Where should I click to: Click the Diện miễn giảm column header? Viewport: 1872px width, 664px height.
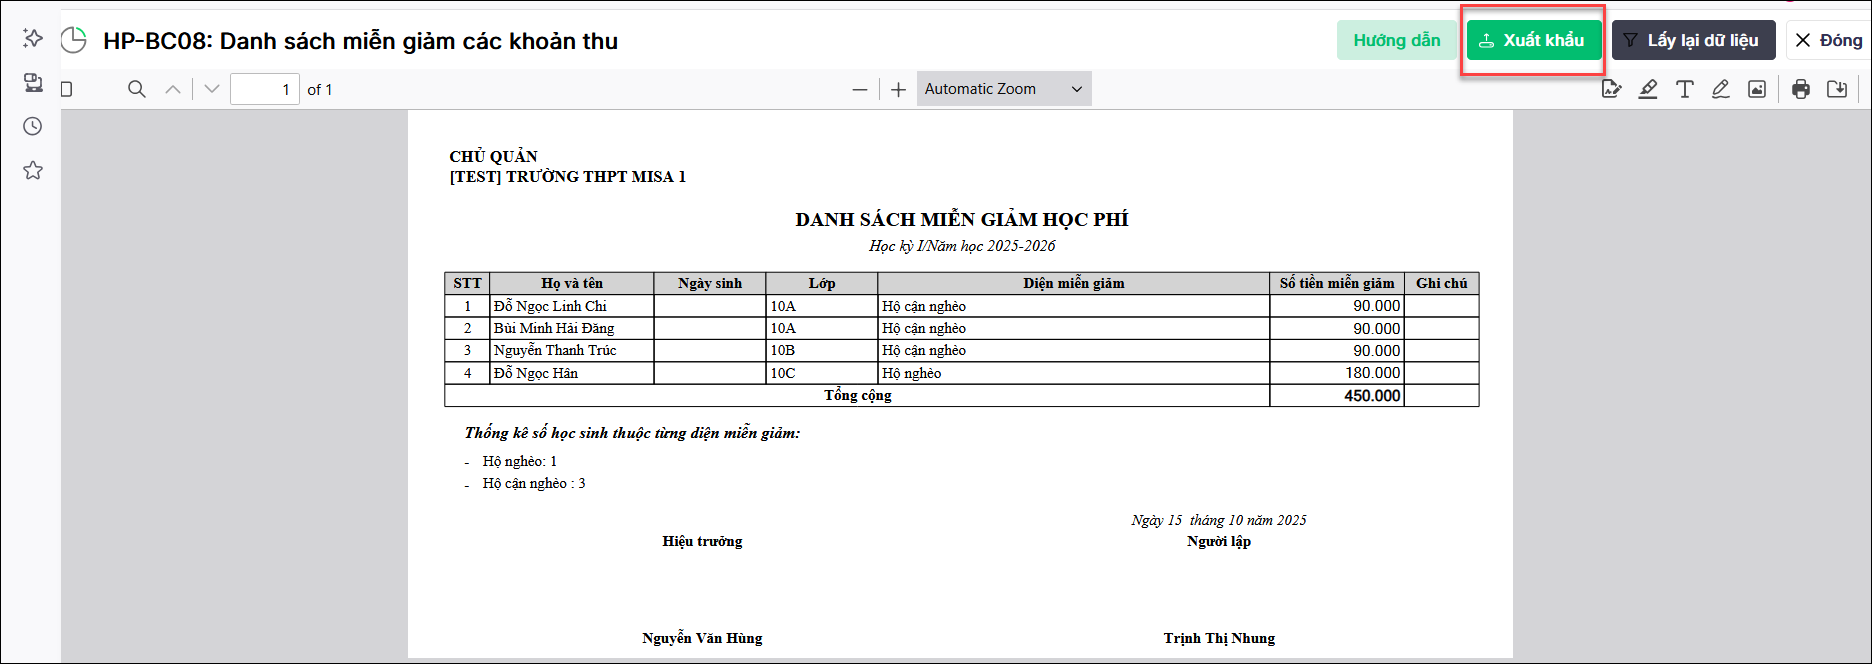(1074, 283)
